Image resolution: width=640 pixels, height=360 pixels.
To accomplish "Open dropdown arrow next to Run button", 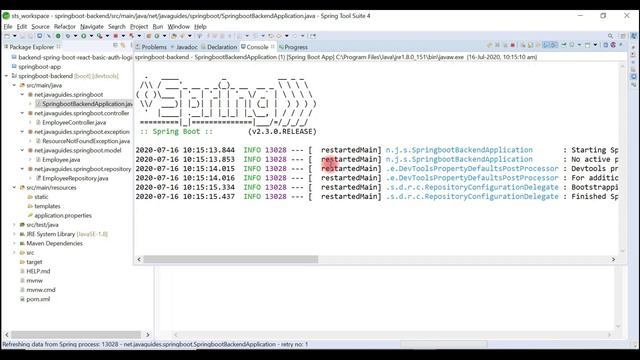I will [x=91, y=36].
